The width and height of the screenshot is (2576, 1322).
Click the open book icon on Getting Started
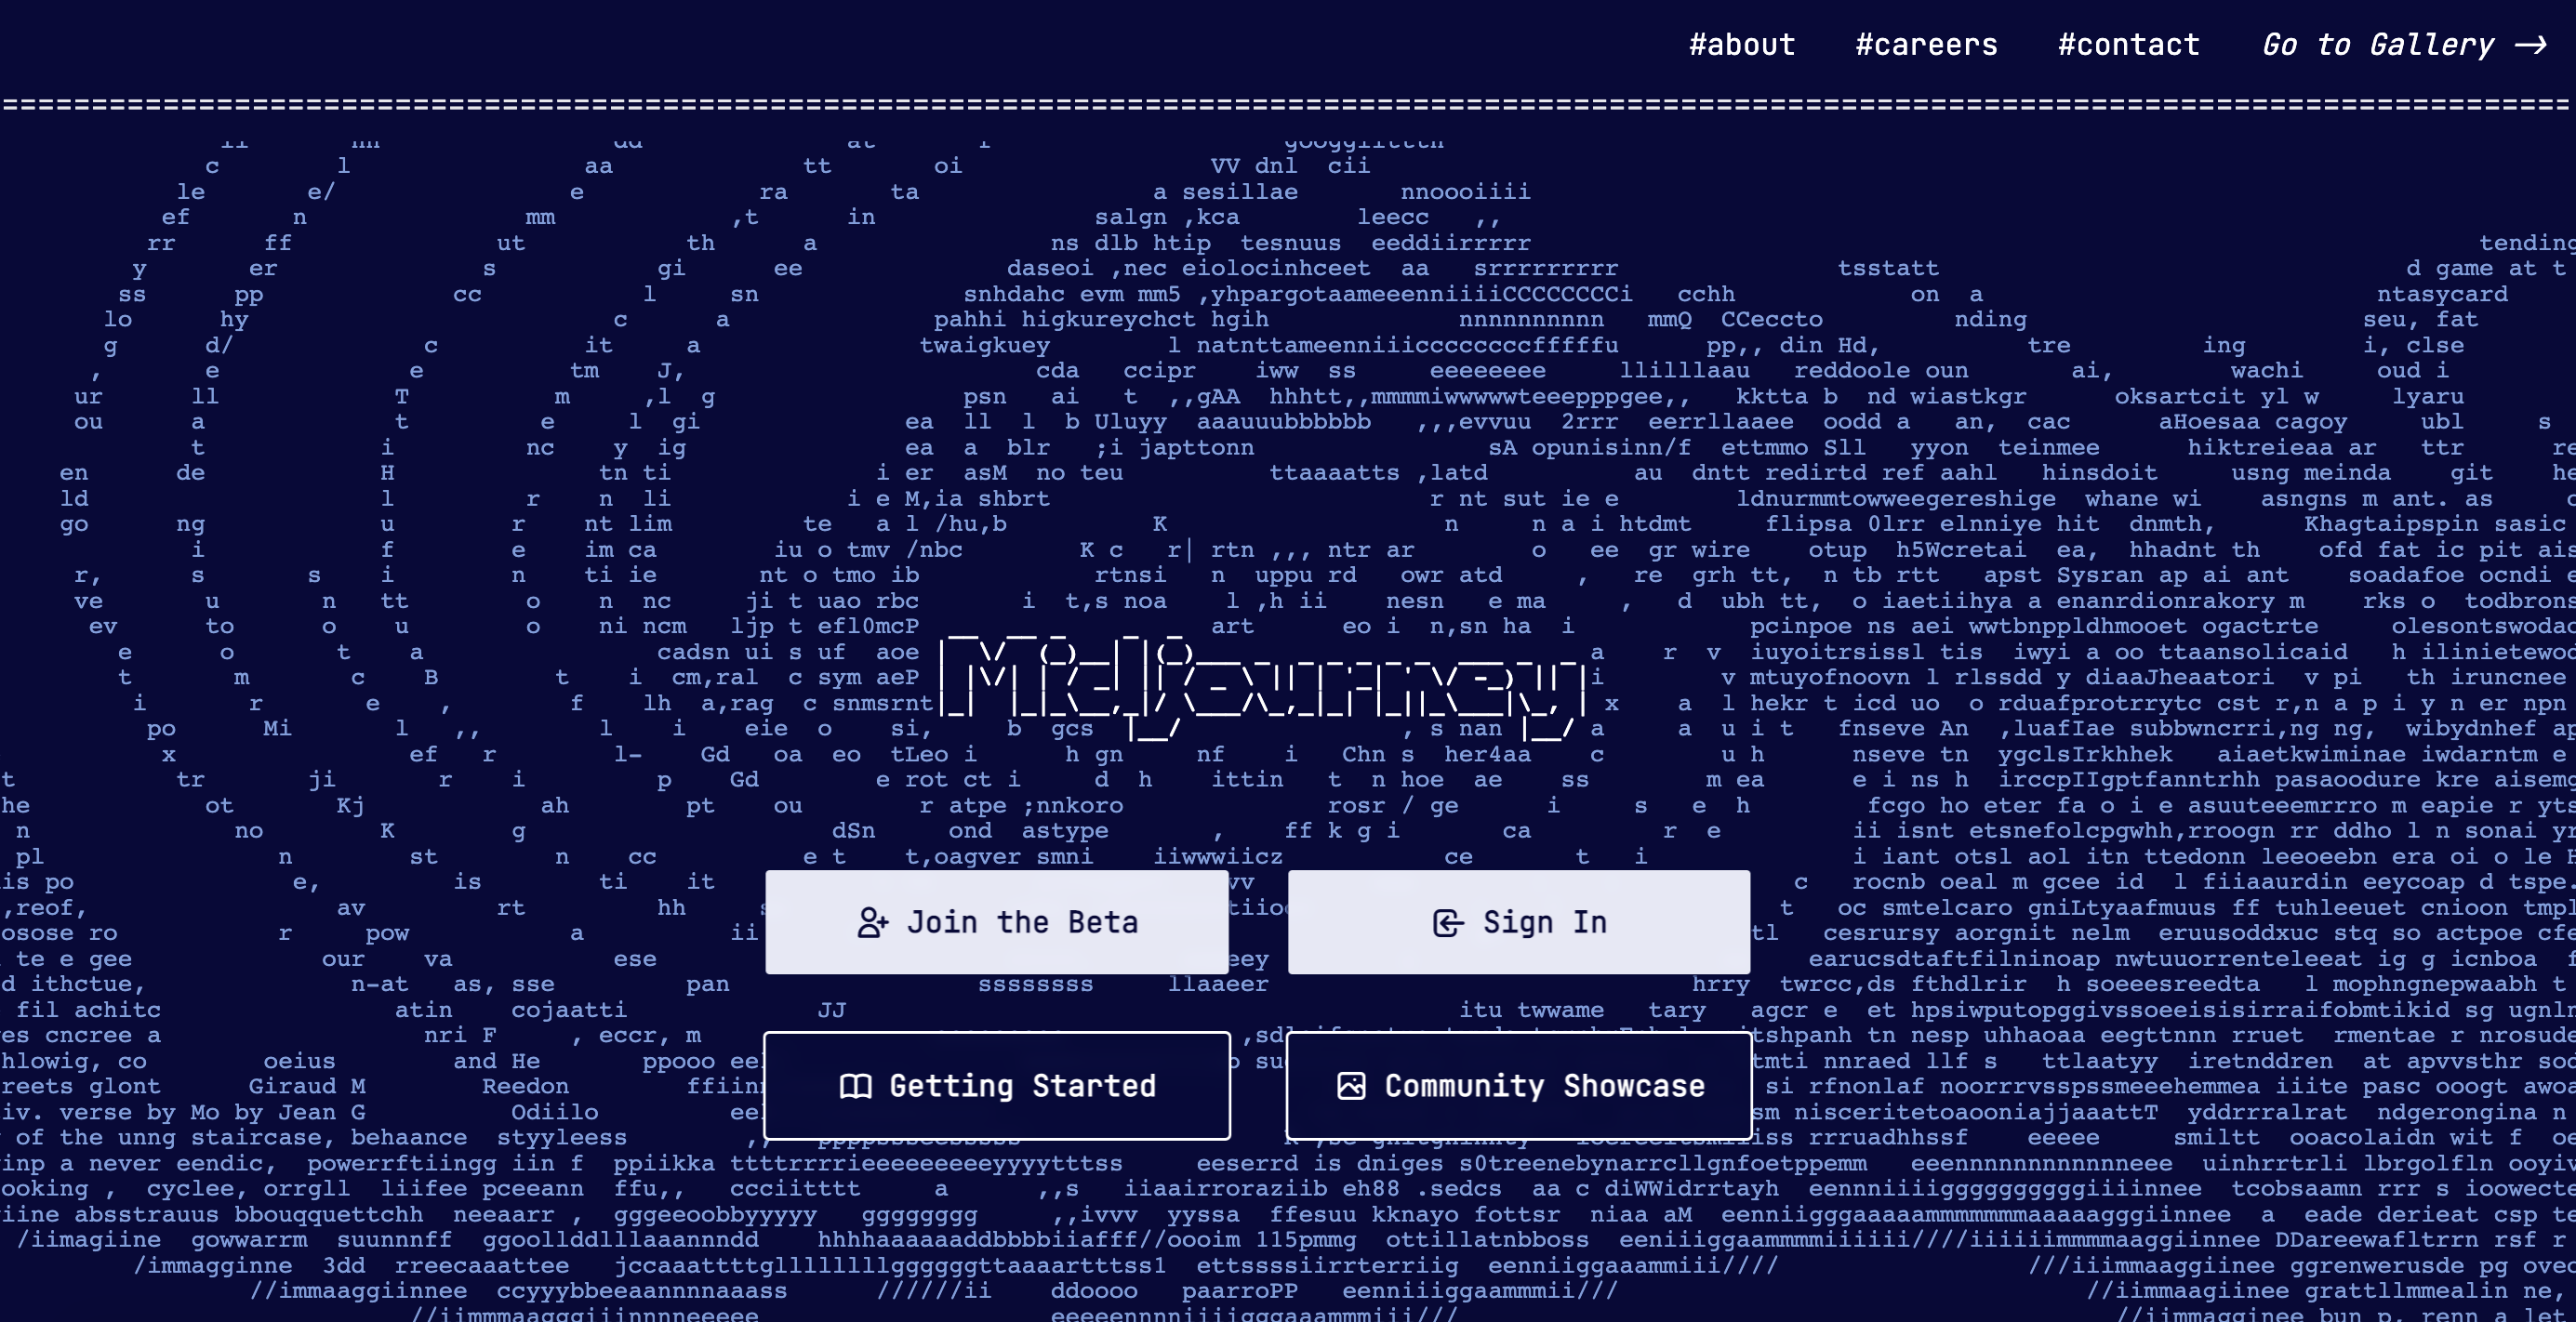[857, 1086]
